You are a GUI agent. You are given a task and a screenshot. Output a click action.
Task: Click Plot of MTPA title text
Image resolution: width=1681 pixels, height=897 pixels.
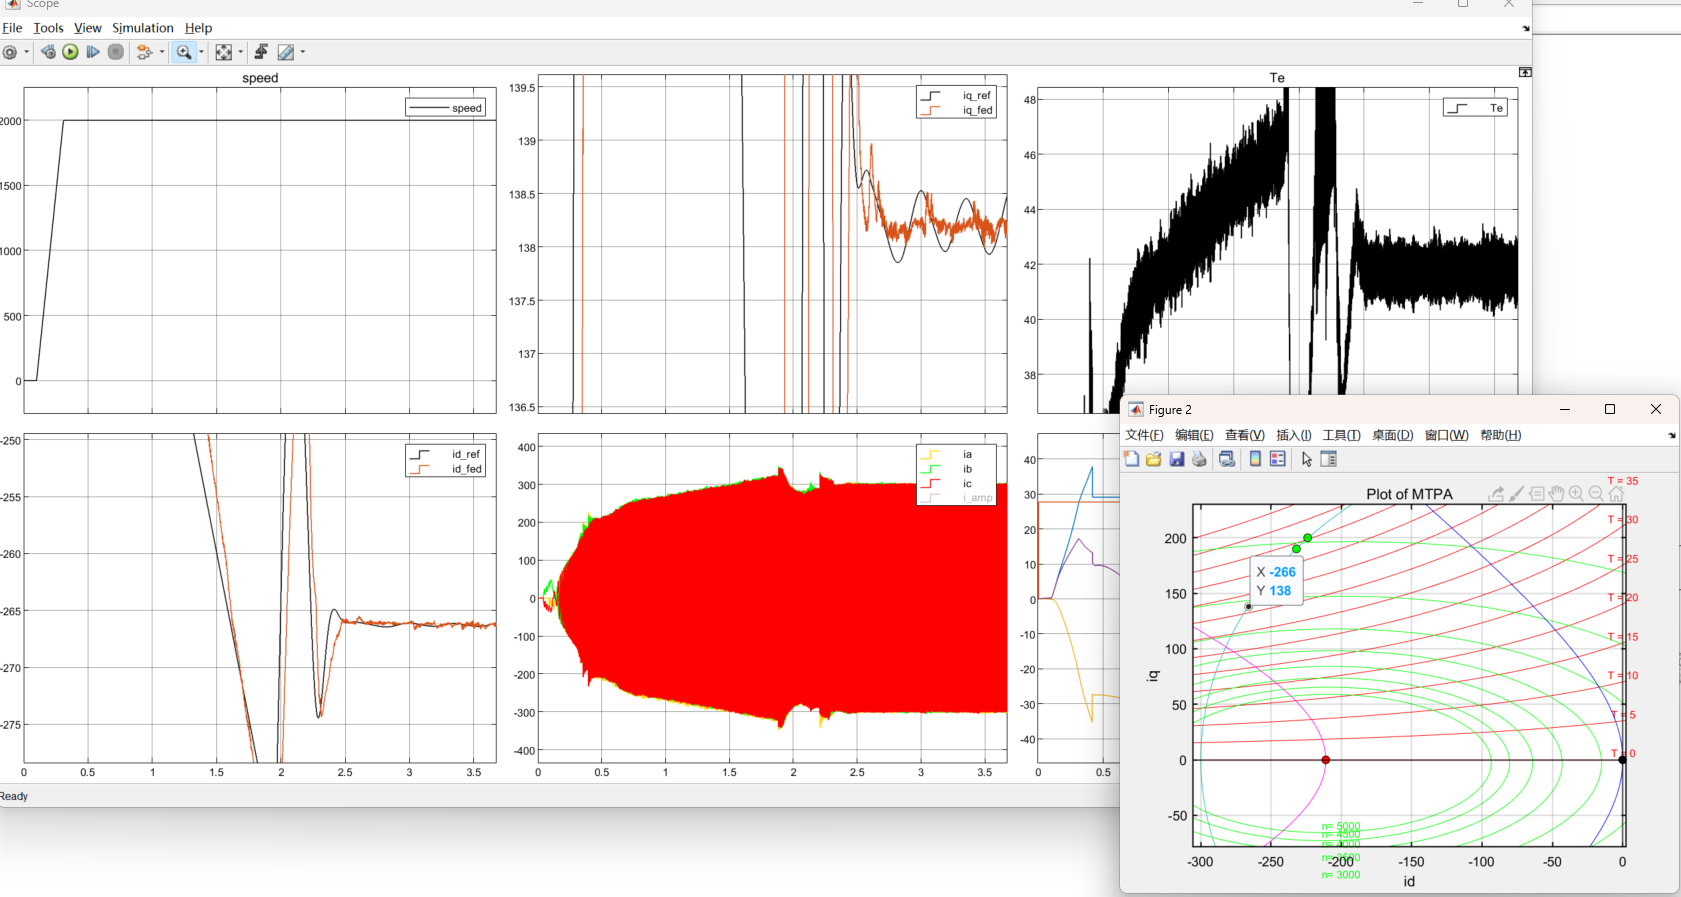click(x=1409, y=494)
